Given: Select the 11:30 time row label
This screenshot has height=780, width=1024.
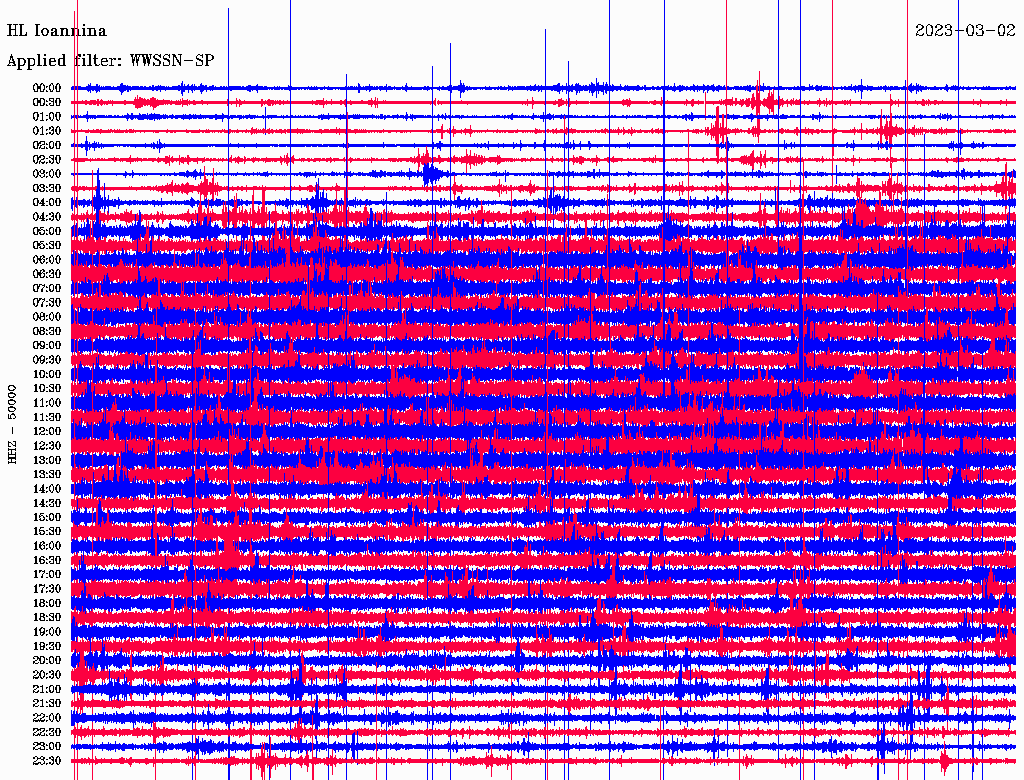Looking at the screenshot, I should [47, 417].
